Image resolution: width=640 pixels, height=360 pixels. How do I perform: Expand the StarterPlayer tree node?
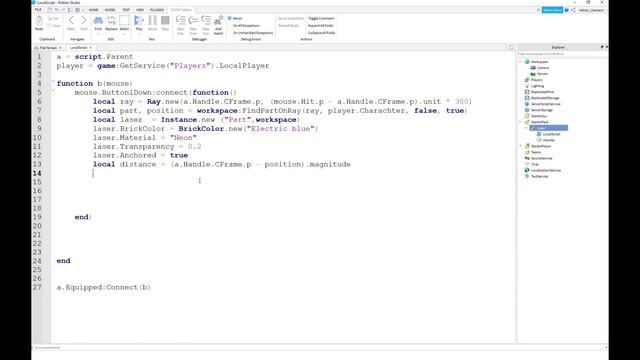(521, 146)
